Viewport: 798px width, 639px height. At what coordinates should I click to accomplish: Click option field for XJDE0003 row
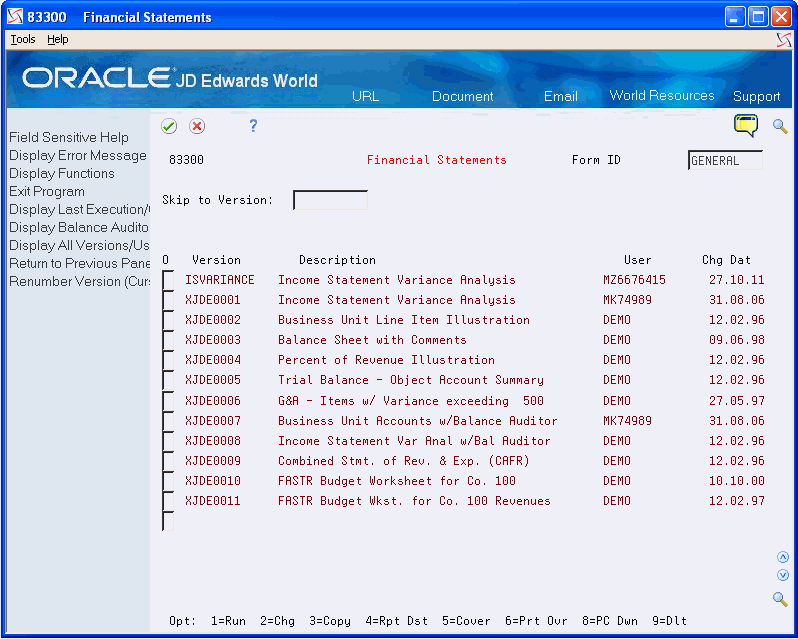[x=168, y=340]
